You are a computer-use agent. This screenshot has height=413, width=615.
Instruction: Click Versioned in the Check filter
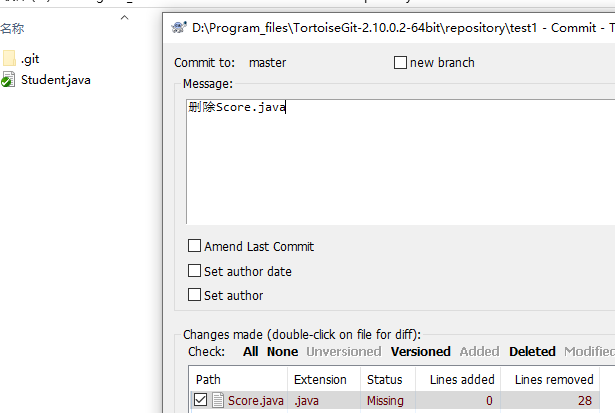(x=420, y=351)
